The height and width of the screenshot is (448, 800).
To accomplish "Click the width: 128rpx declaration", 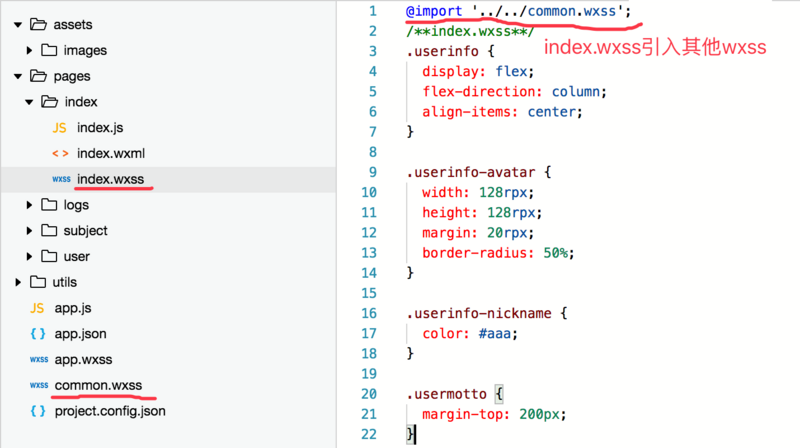I will [478, 193].
